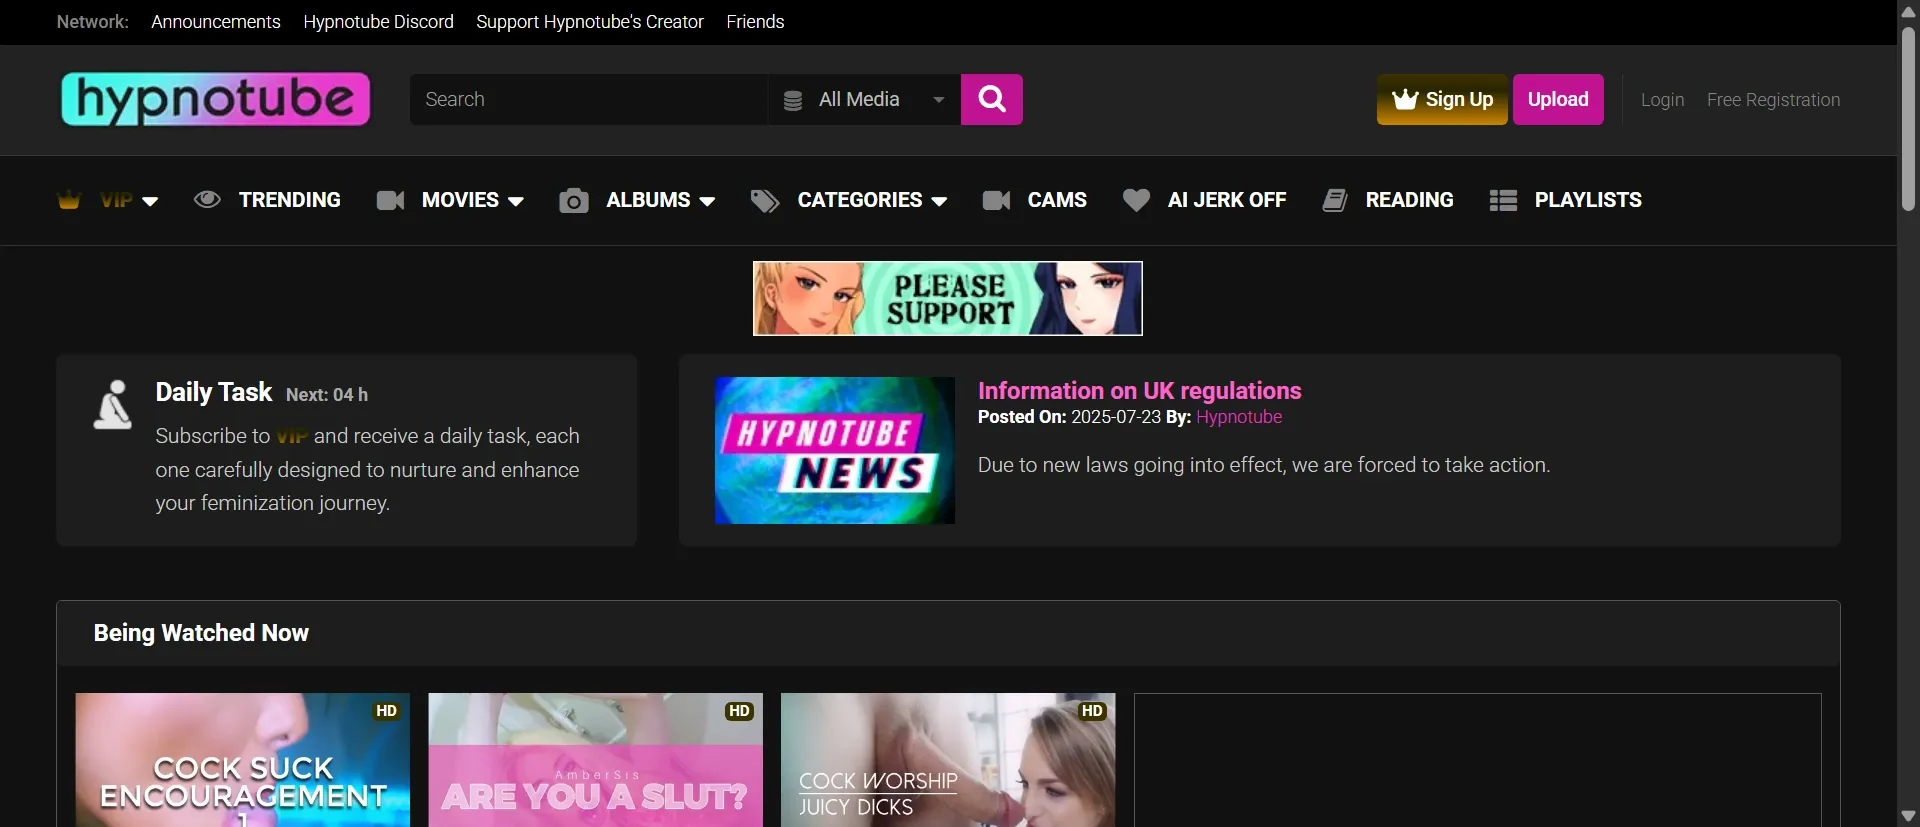Viewport: 1920px width, 827px height.
Task: Click the Categories tags icon
Action: (765, 201)
